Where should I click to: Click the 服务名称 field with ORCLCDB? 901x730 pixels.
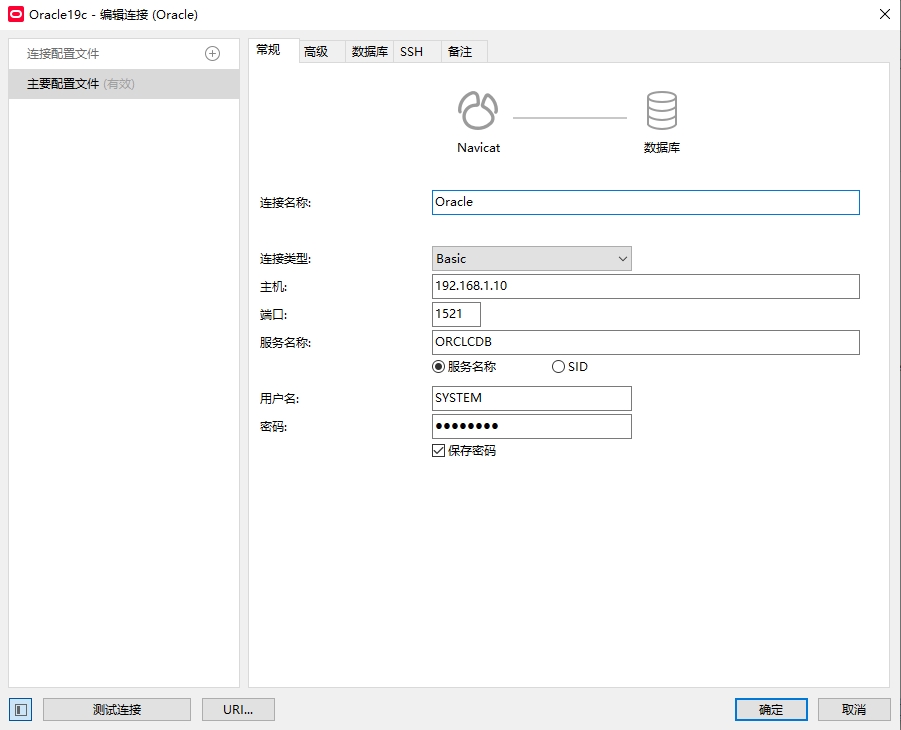pyautogui.click(x=646, y=343)
